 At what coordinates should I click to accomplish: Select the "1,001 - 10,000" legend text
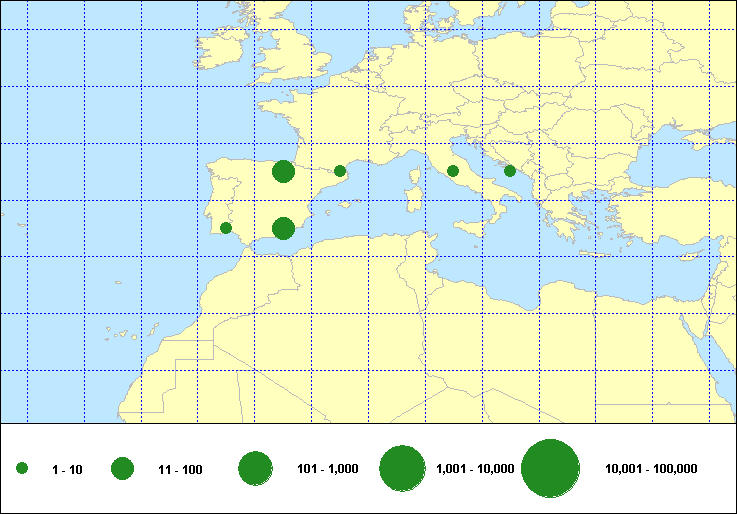[475, 469]
